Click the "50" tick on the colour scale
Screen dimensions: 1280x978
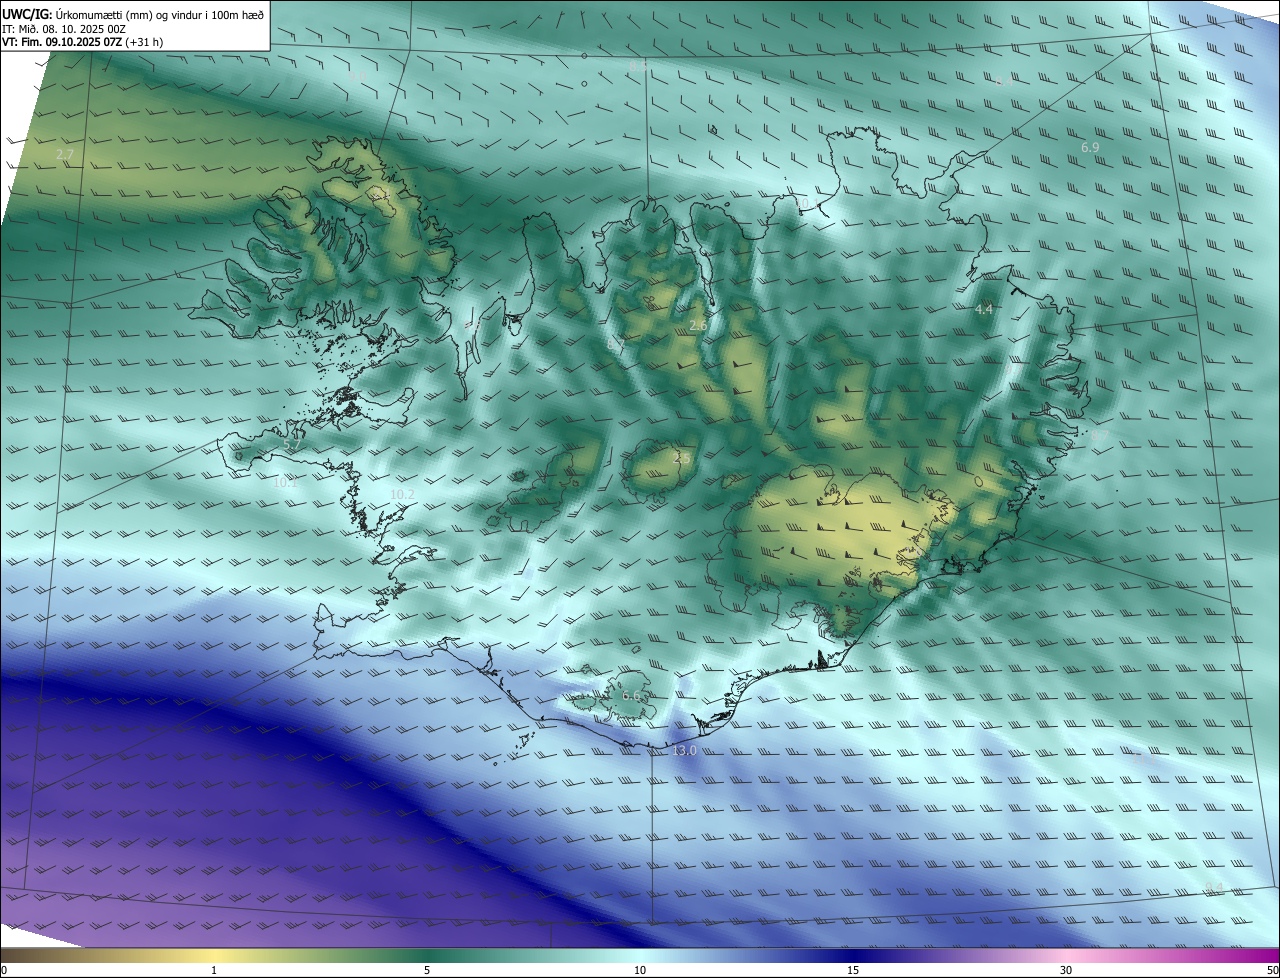pyautogui.click(x=1272, y=970)
